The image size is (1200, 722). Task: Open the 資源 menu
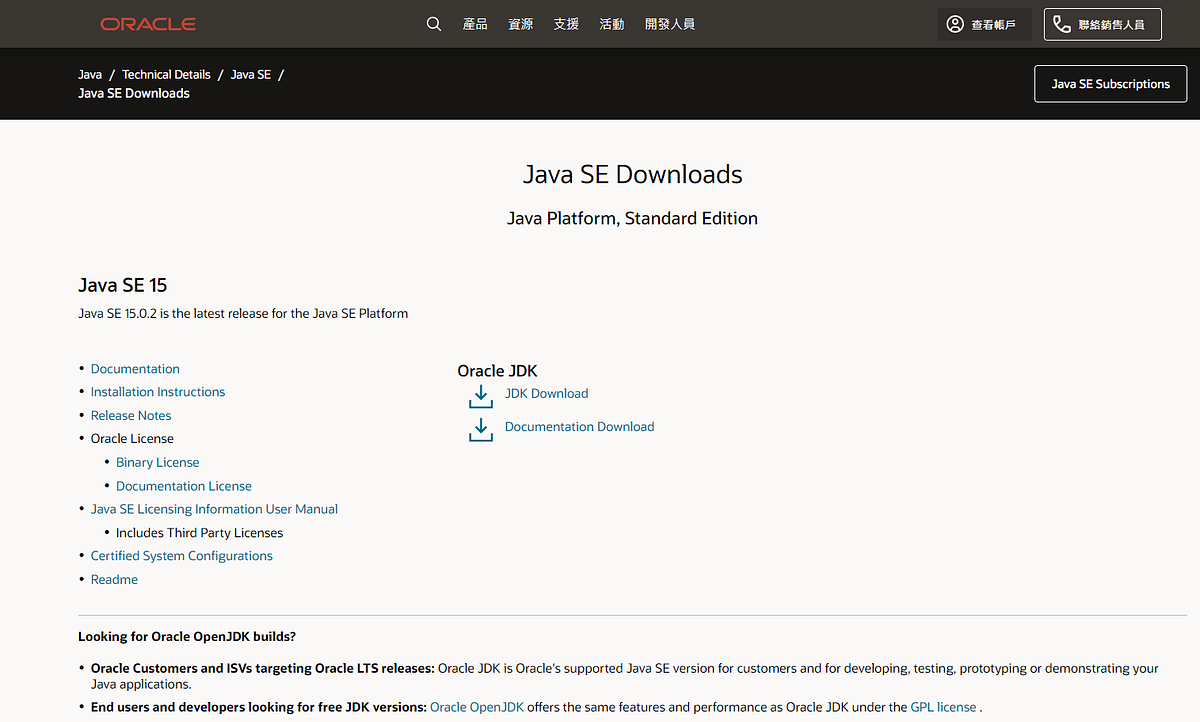pyautogui.click(x=520, y=24)
